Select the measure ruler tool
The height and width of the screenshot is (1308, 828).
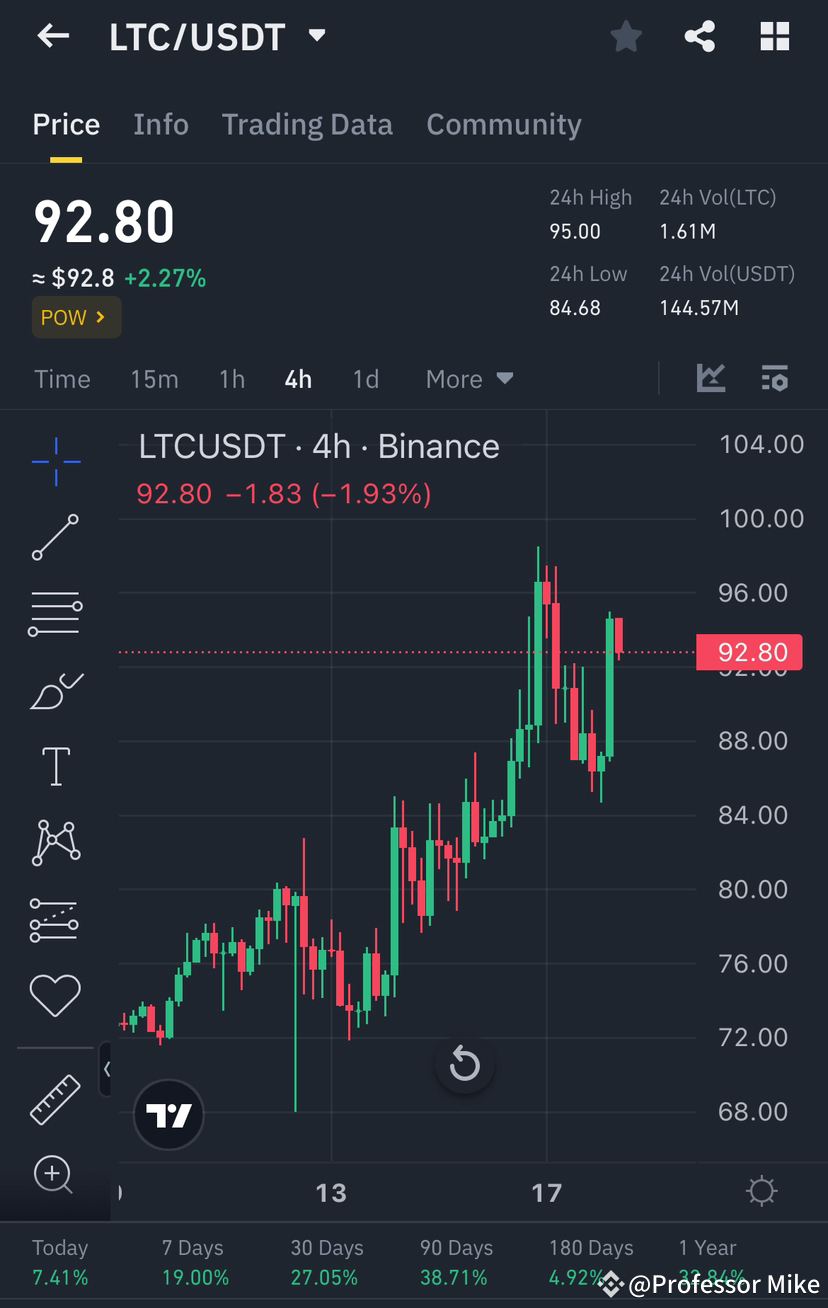click(x=55, y=1100)
